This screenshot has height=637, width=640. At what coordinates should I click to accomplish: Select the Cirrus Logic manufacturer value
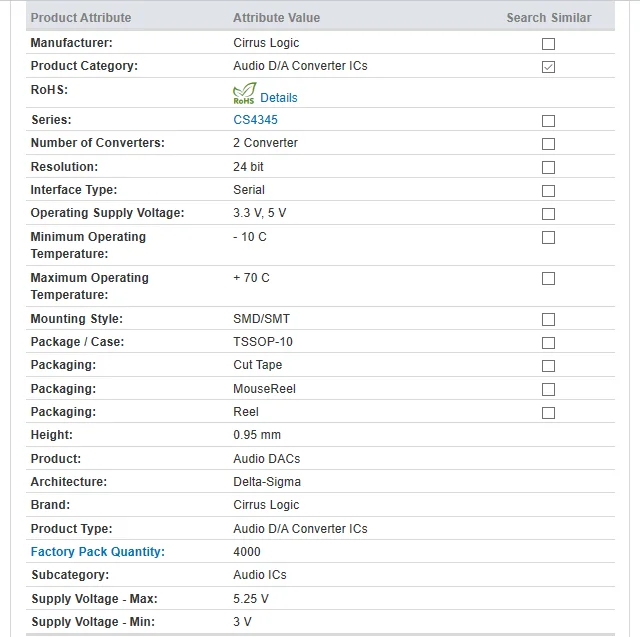(266, 43)
